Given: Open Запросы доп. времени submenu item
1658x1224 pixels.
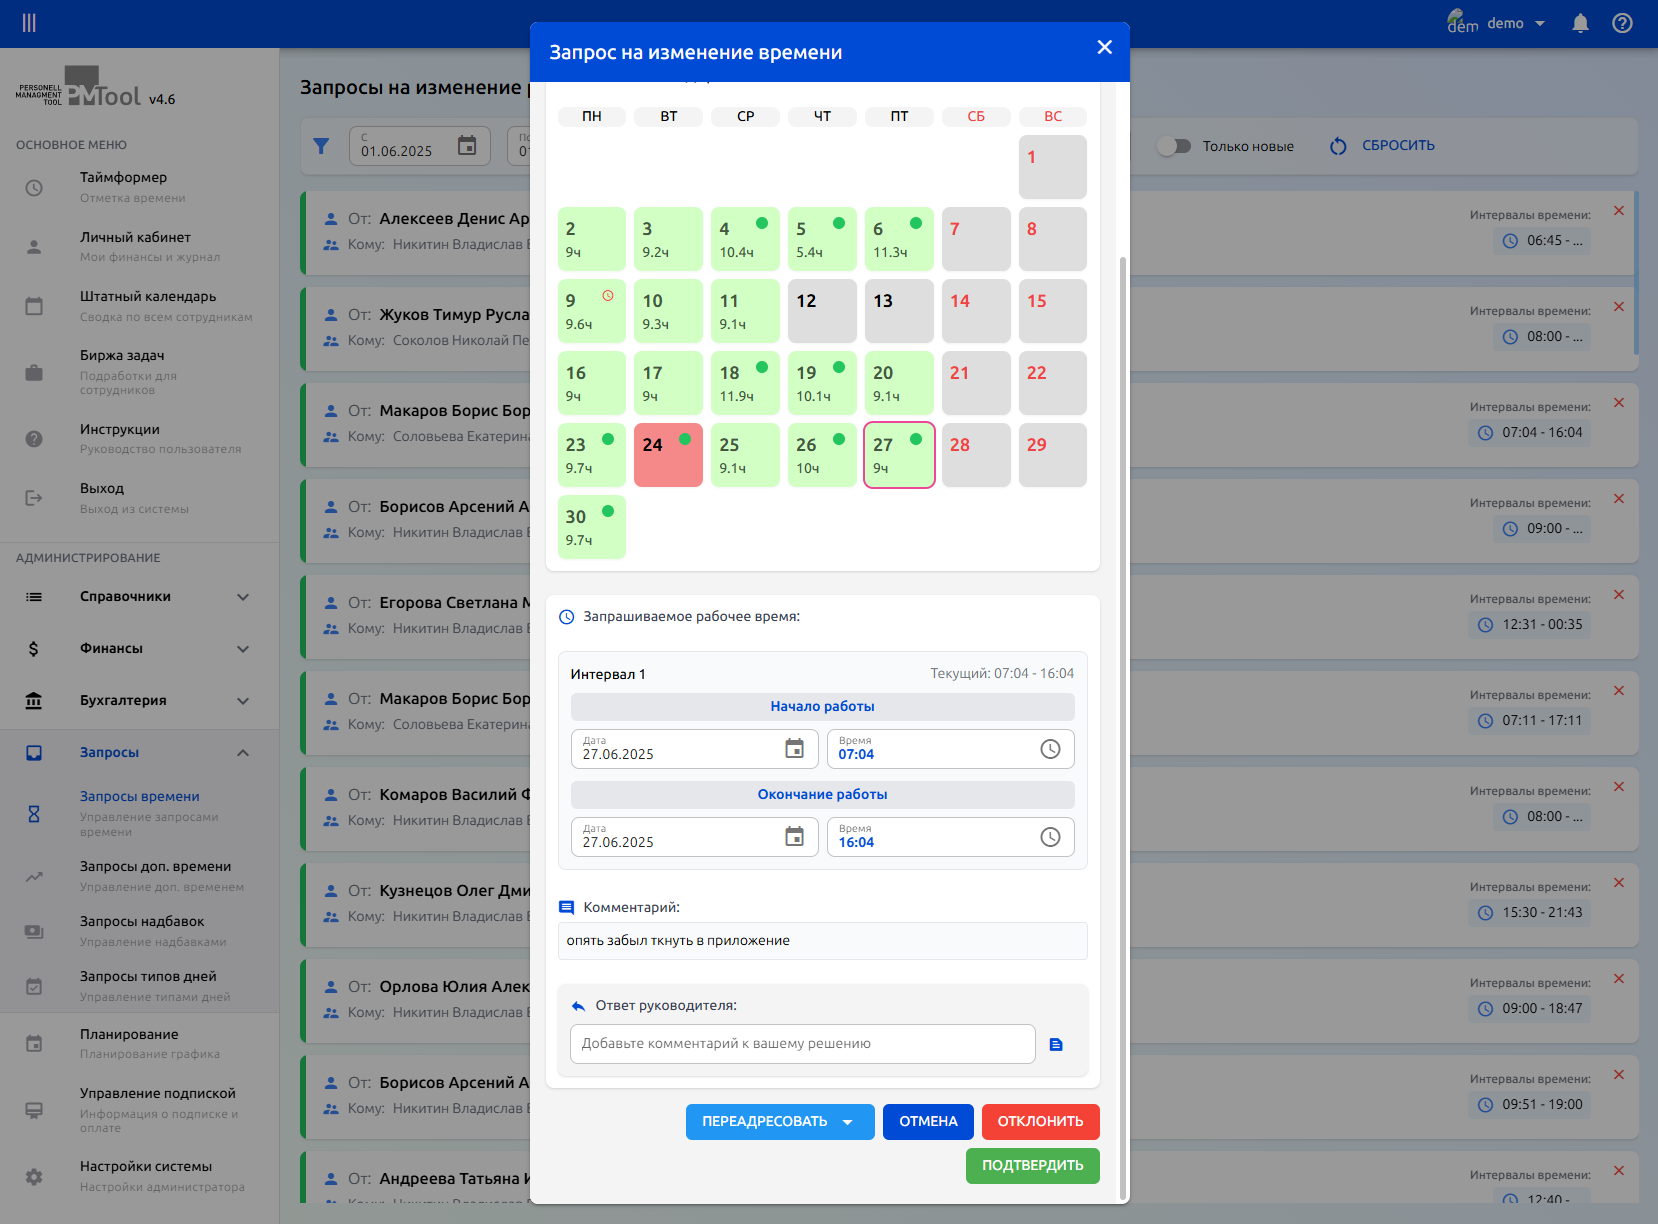Looking at the screenshot, I should point(139,876).
